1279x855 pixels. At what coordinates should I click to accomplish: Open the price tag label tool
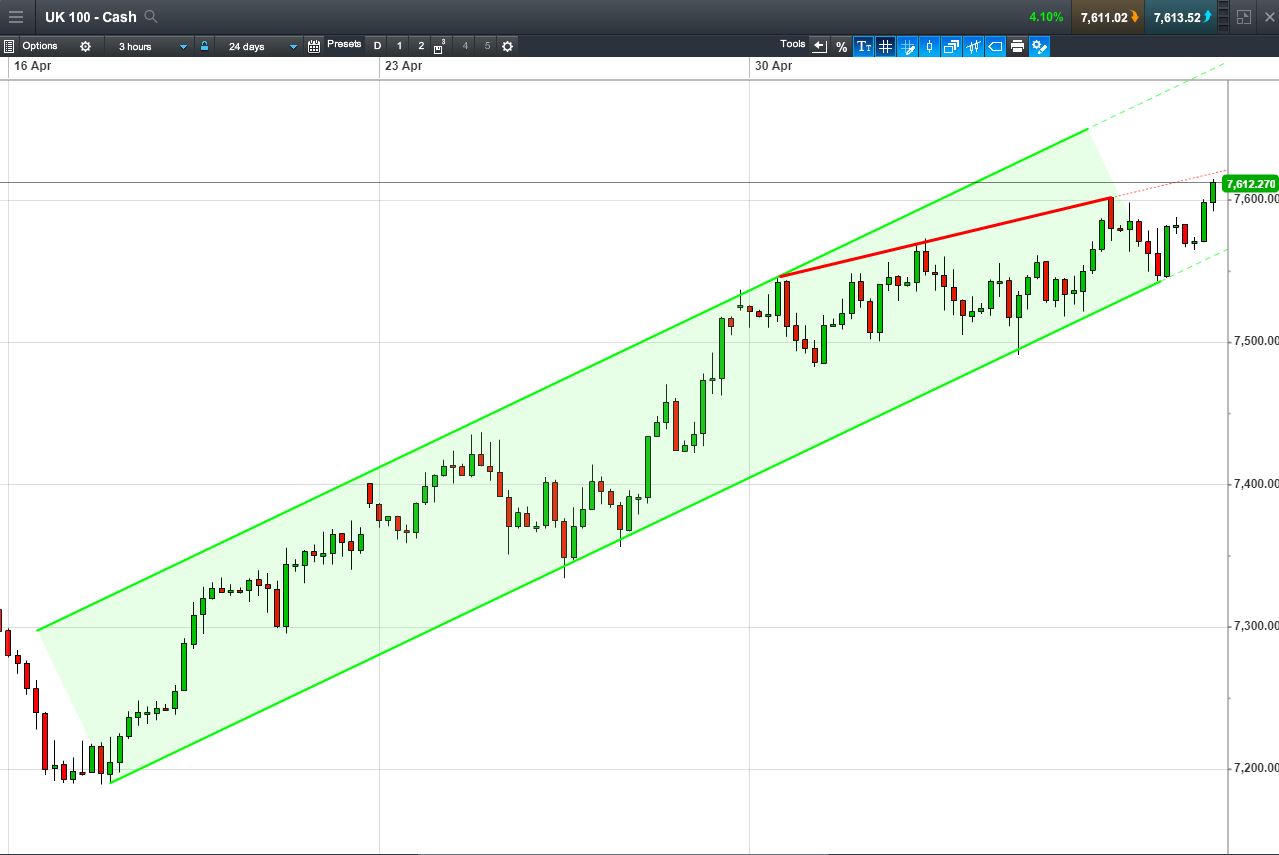coord(995,46)
